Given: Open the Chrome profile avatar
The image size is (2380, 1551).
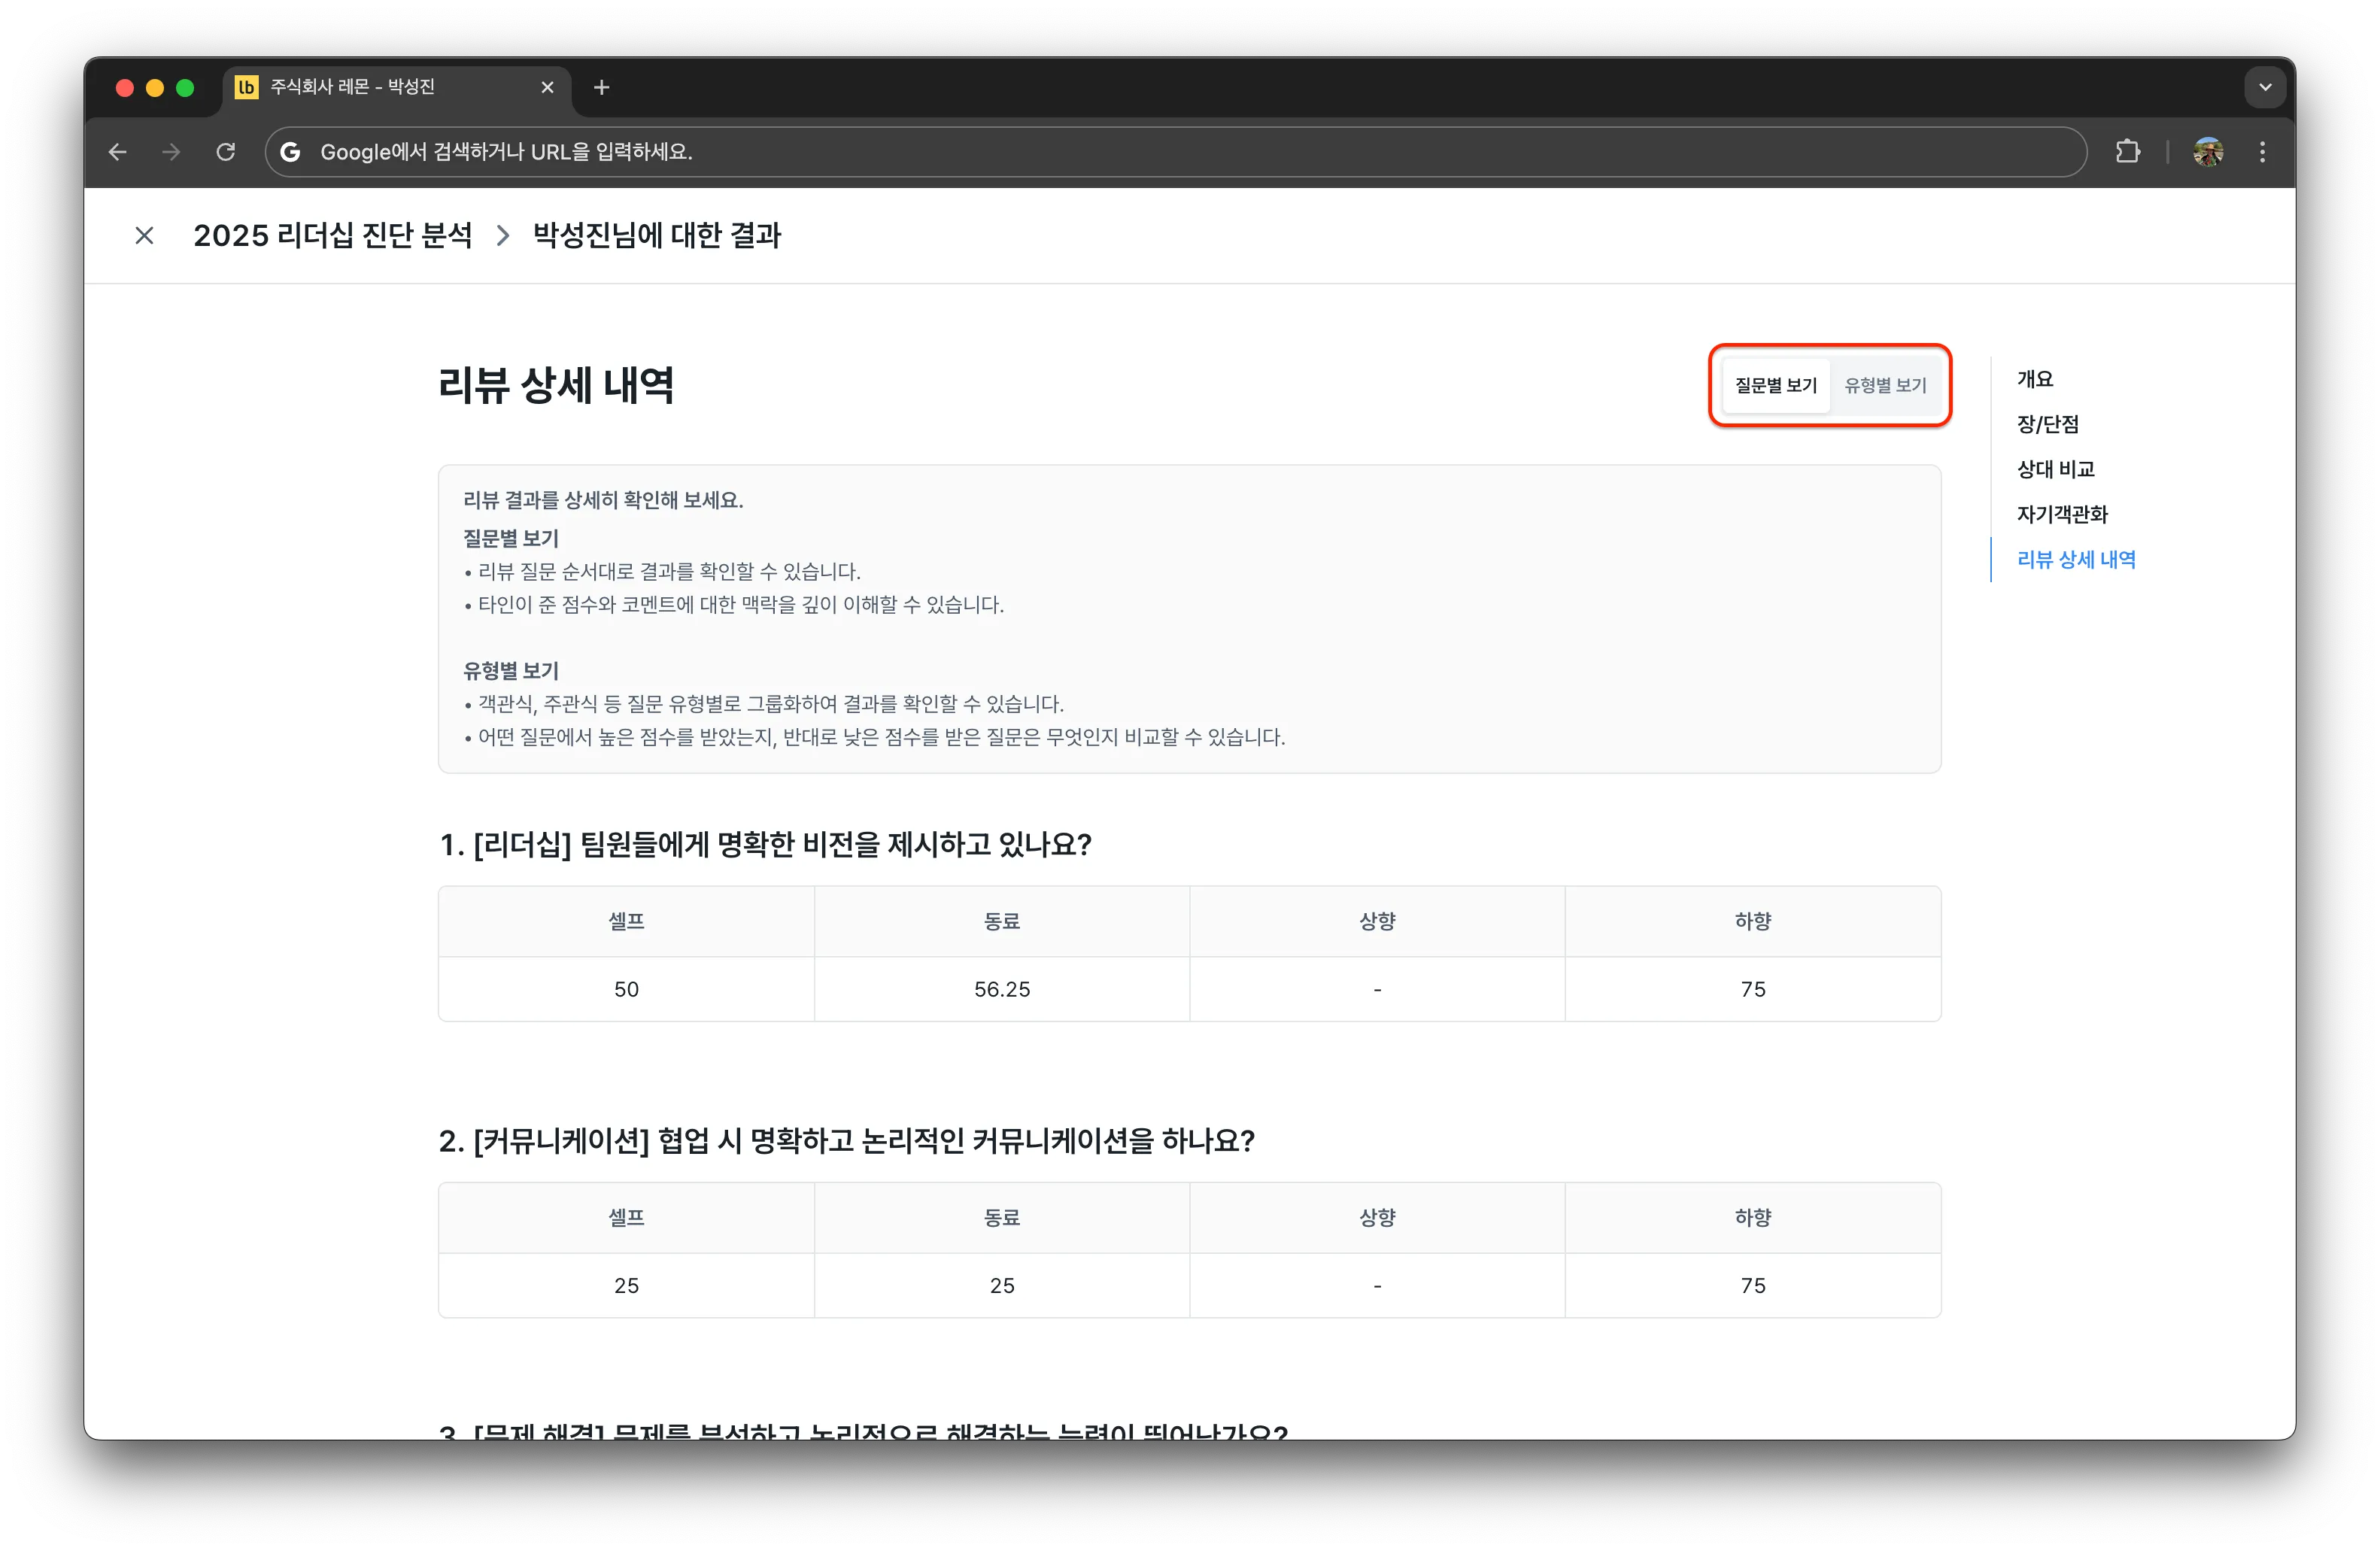Looking at the screenshot, I should [x=2207, y=152].
